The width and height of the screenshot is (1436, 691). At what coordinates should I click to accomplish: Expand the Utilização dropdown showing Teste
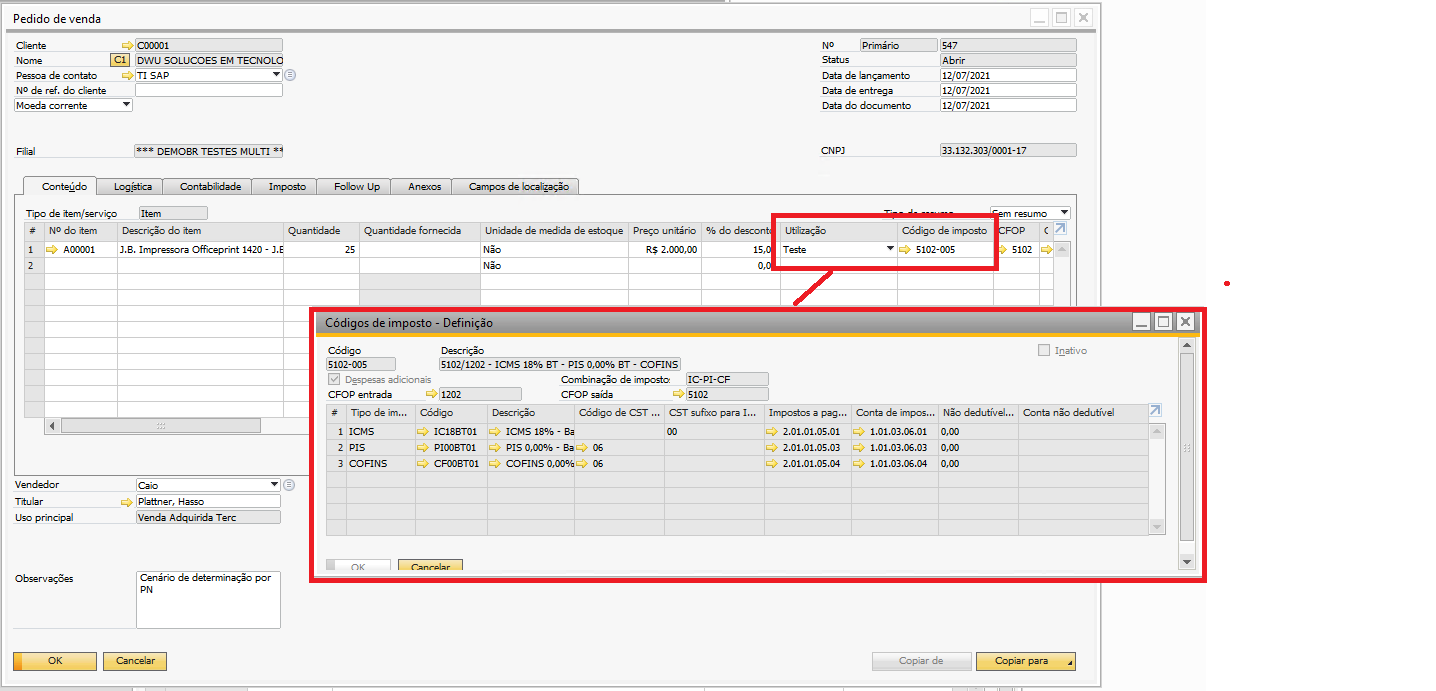890,250
